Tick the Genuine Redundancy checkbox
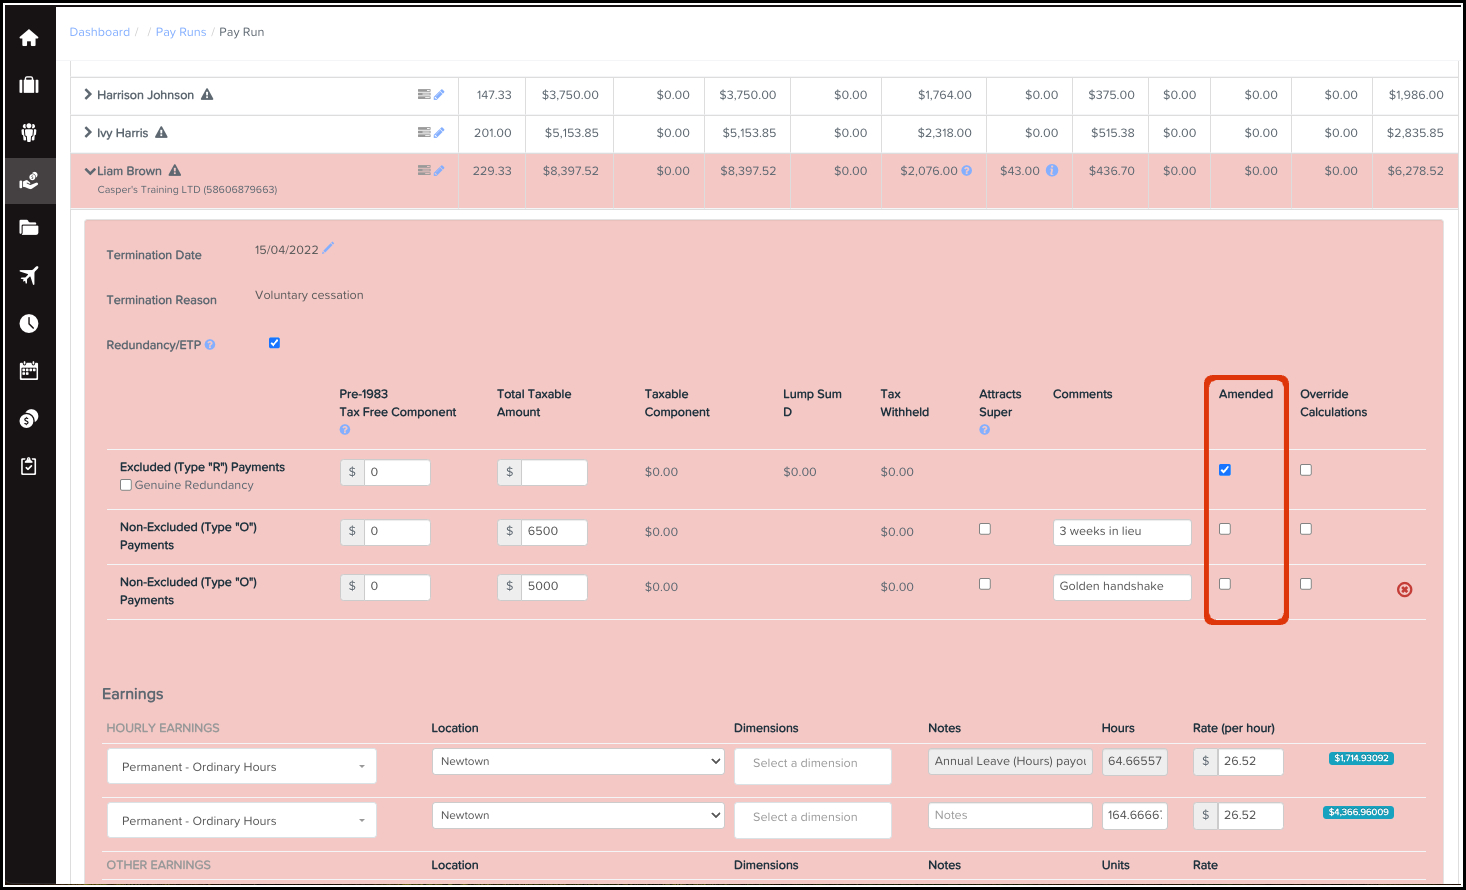1466x890 pixels. pos(126,485)
